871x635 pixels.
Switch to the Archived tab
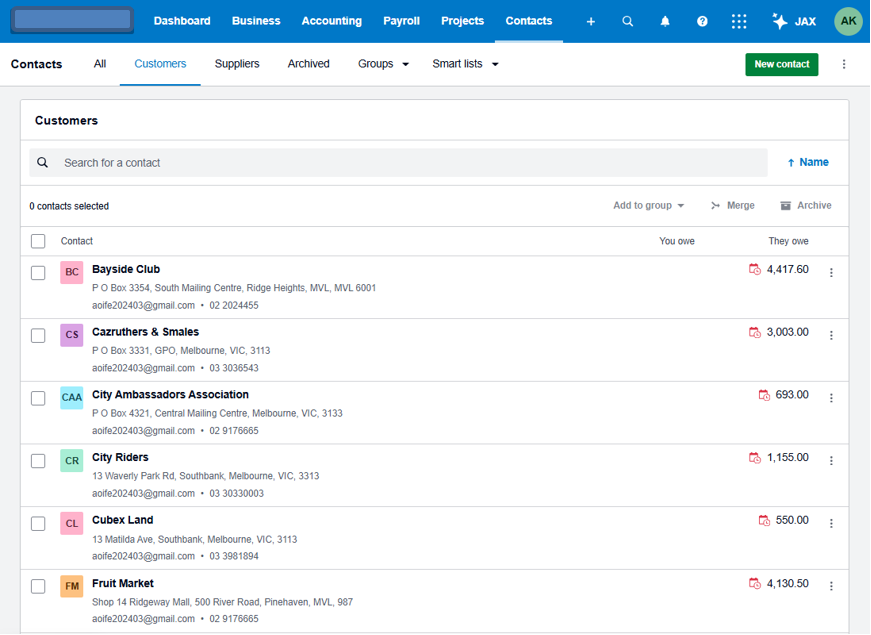[x=308, y=64]
